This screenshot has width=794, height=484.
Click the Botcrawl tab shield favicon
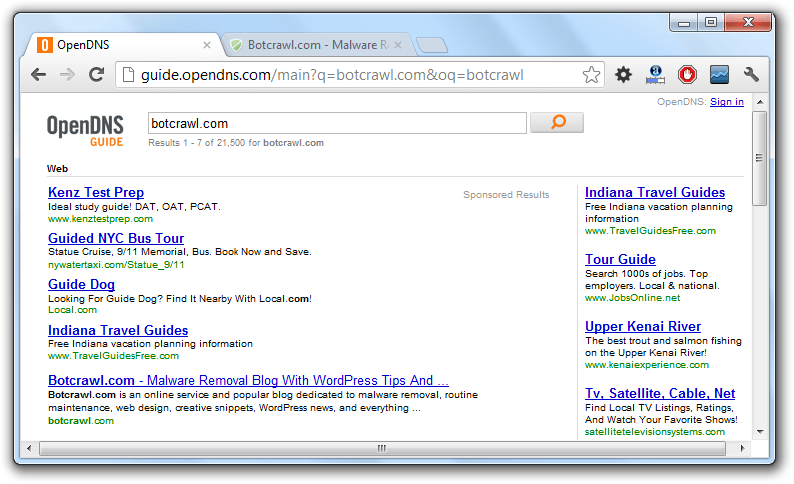(x=236, y=46)
